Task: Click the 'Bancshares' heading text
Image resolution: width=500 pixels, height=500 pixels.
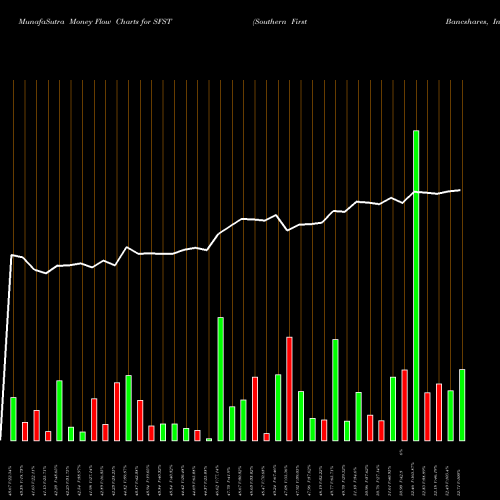Action: [467, 22]
